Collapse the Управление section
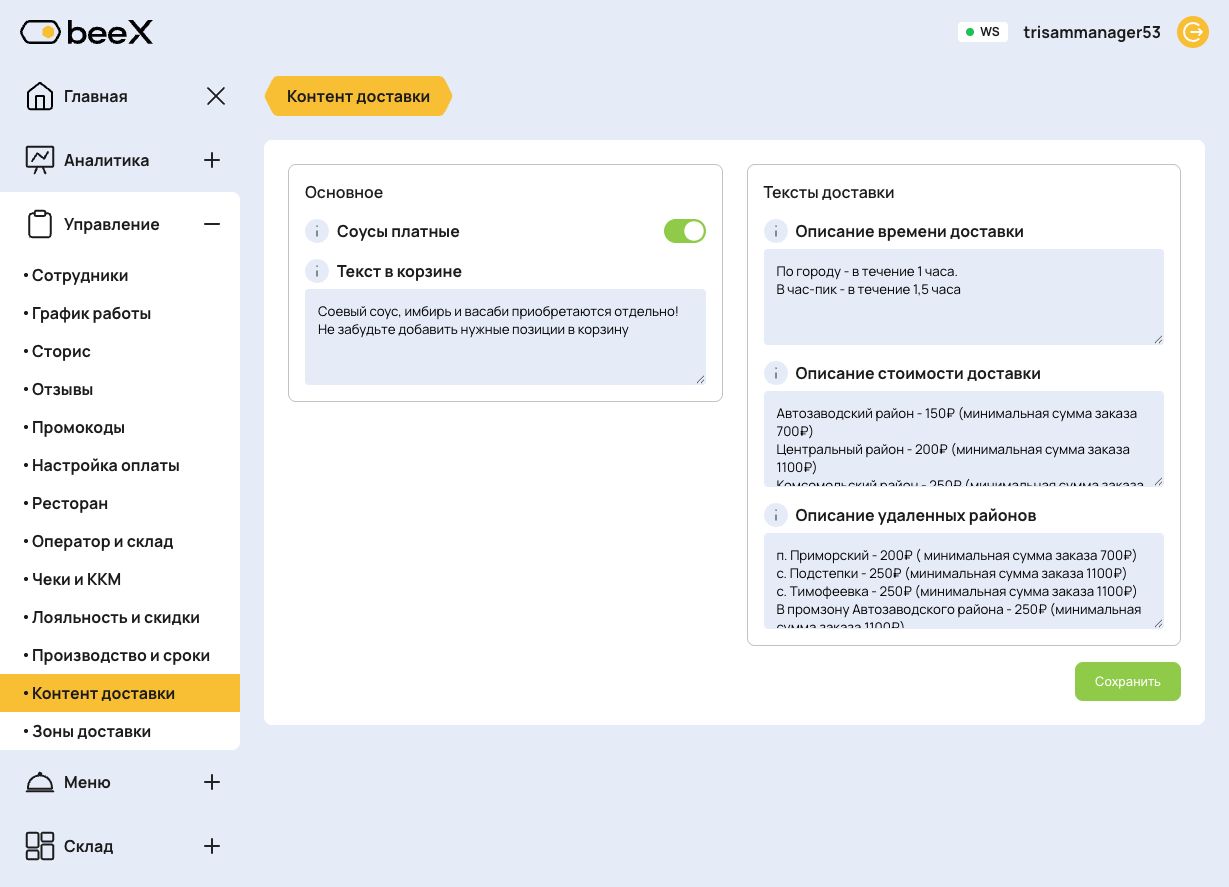 [x=212, y=224]
